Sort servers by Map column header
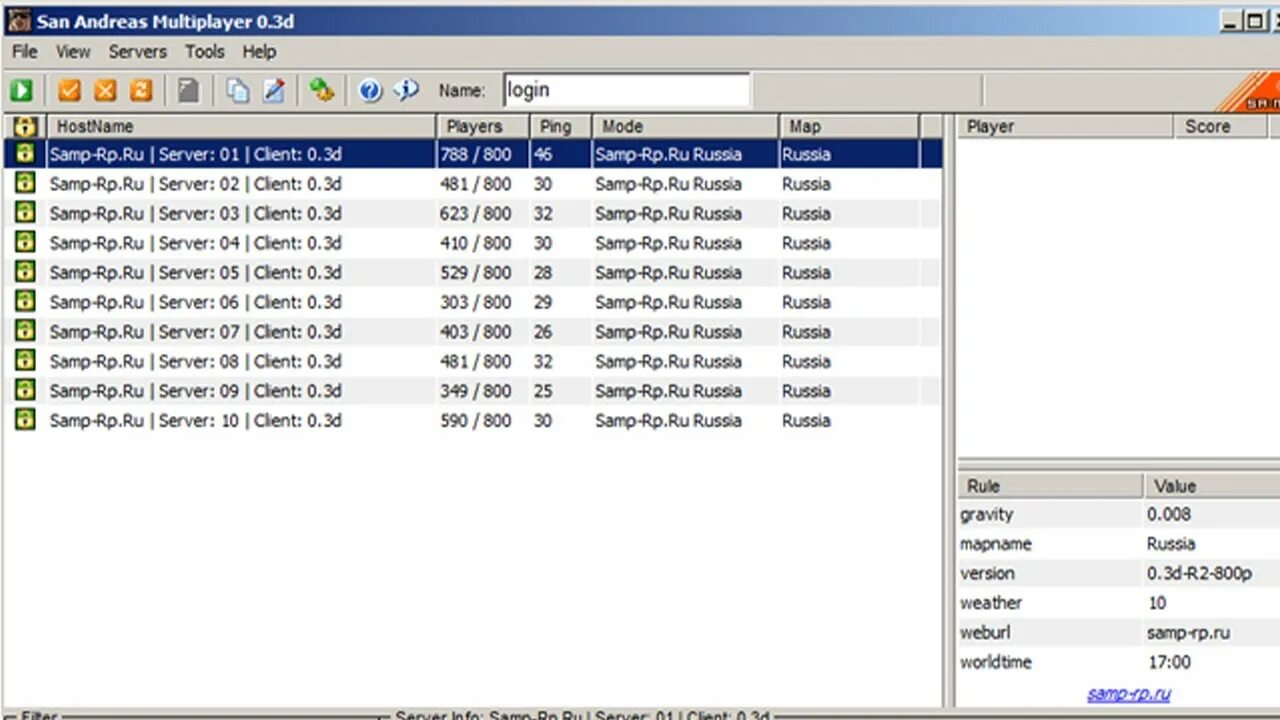The image size is (1280, 720). click(849, 127)
